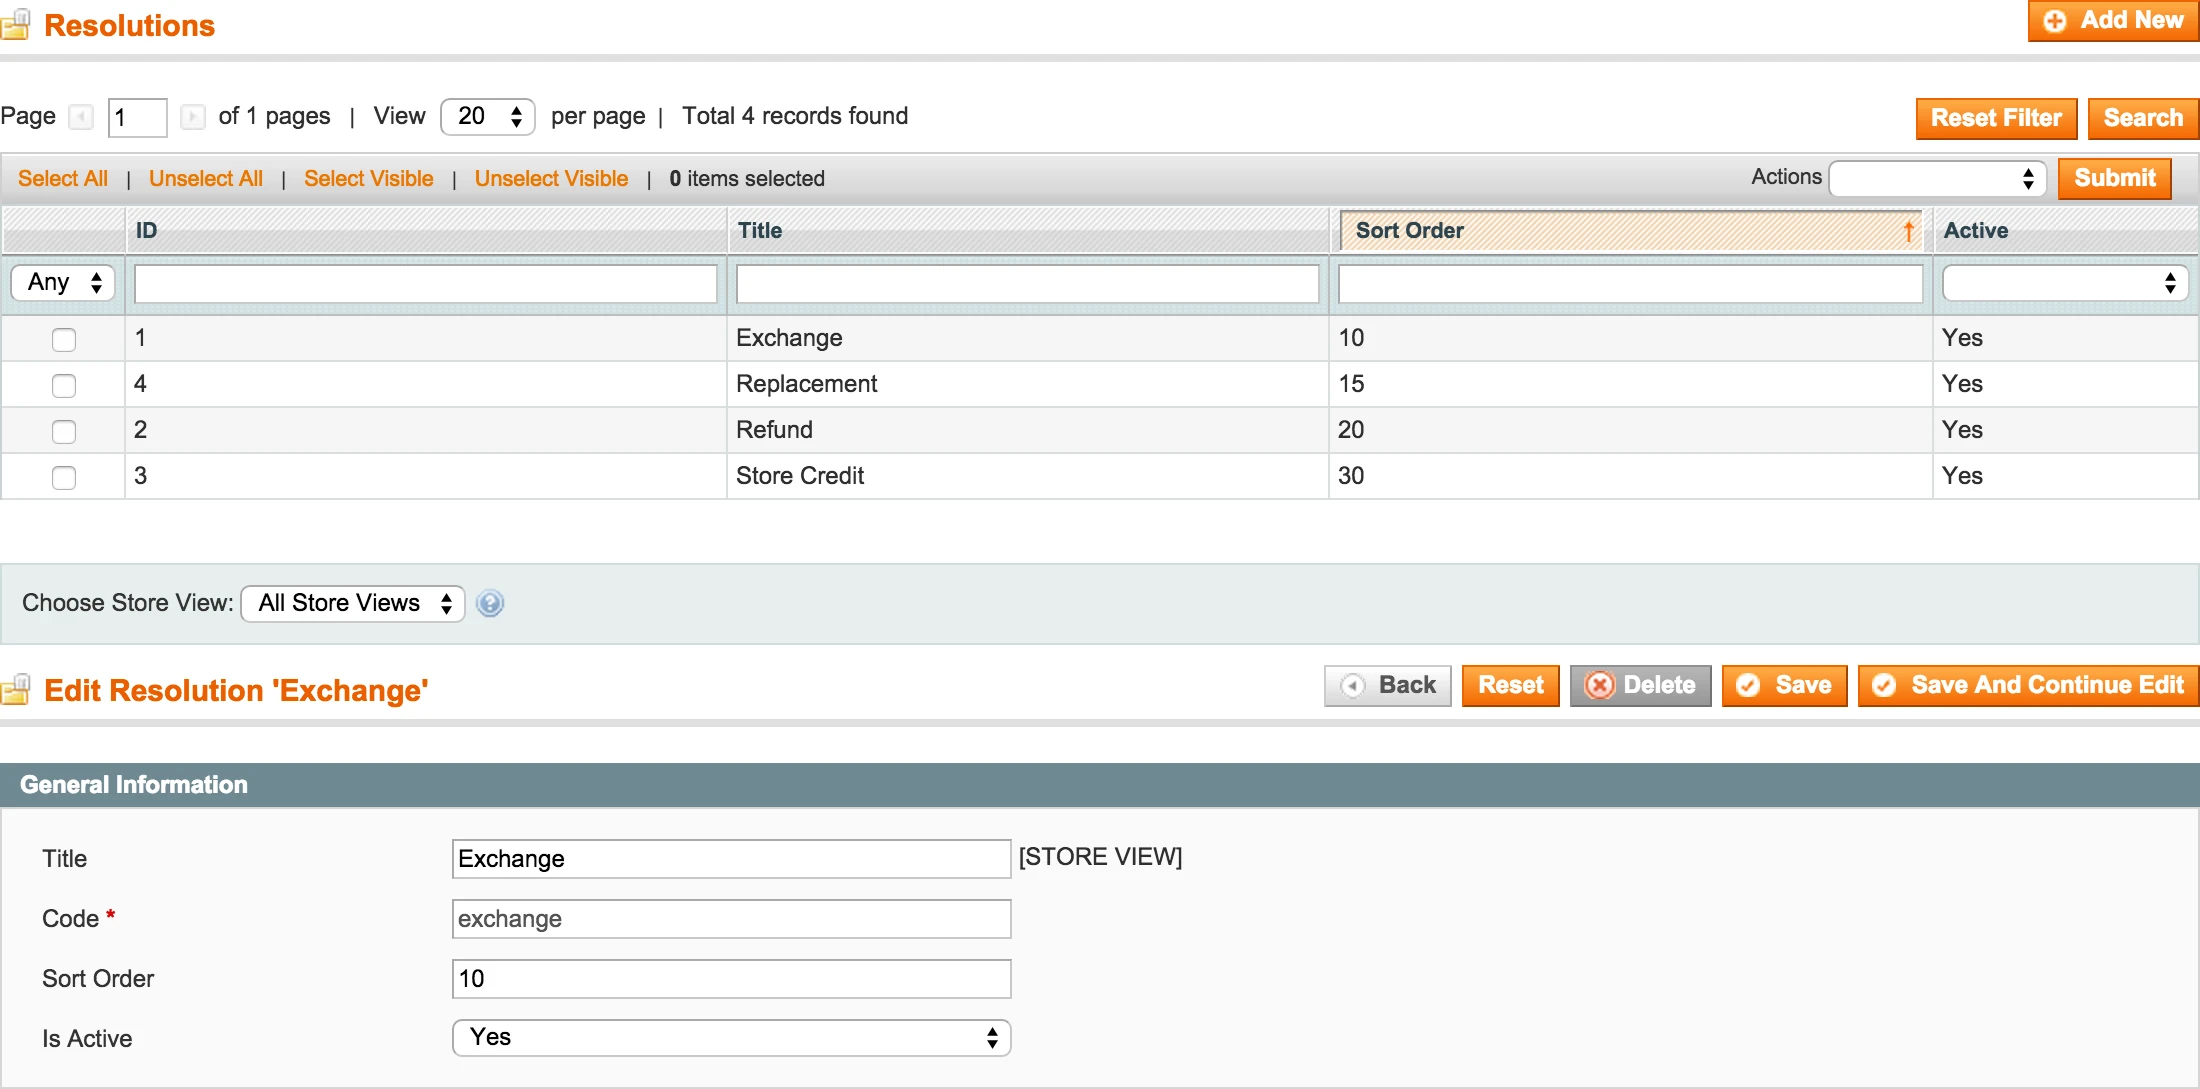Adjust the View per page selector
Viewport: 2200px width, 1089px height.
click(x=488, y=116)
